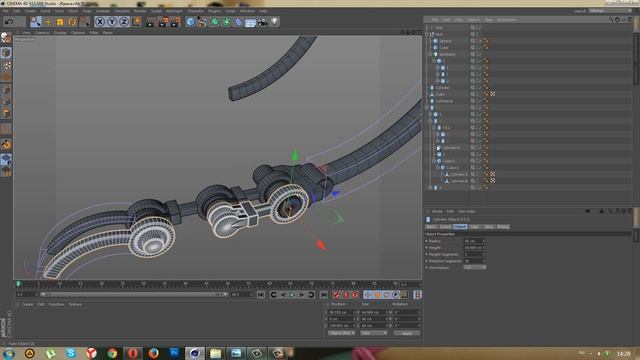Image resolution: width=640 pixels, height=360 pixels.
Task: Click the Record Active Objects button
Action: pyautogui.click(x=336, y=294)
